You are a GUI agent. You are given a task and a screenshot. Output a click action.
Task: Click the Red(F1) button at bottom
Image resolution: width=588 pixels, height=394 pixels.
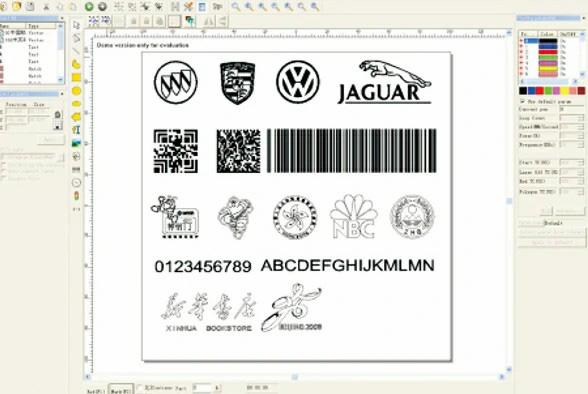(96, 391)
